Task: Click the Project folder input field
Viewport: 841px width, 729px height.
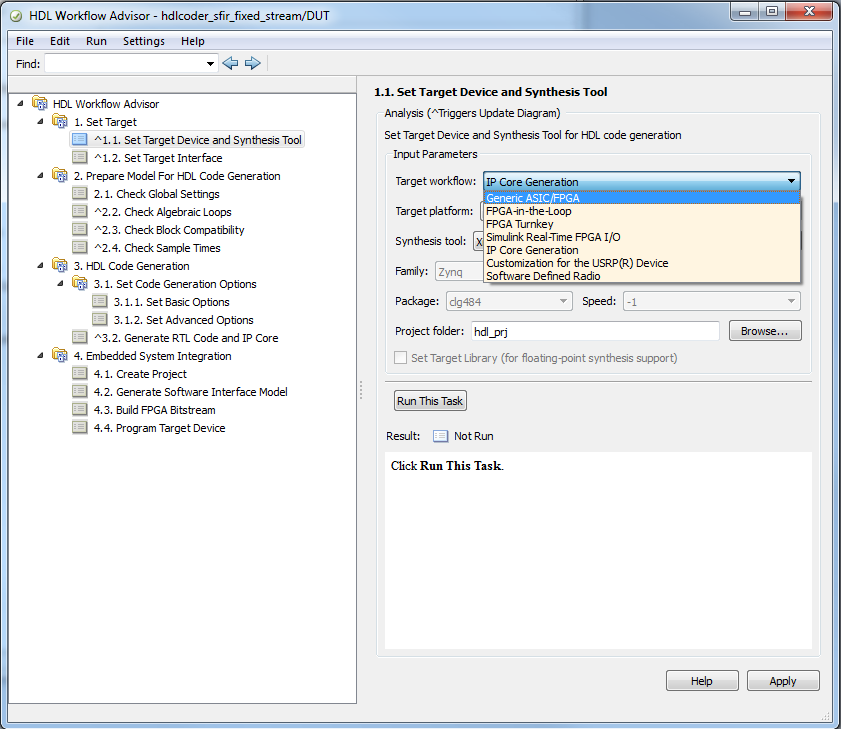Action: (x=595, y=332)
